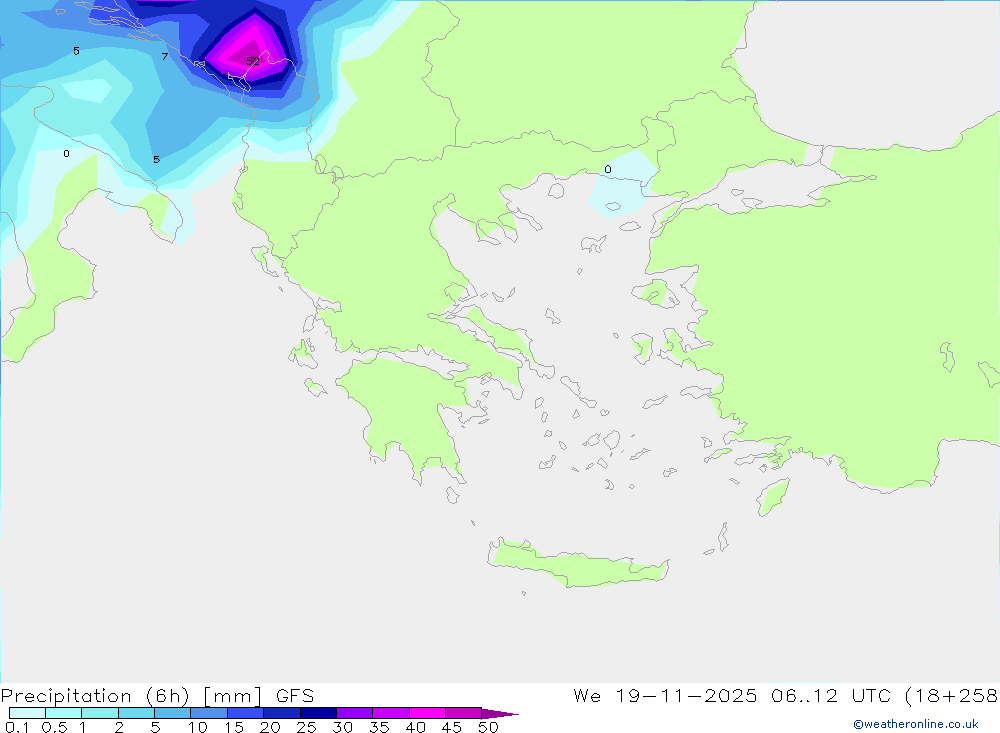The width and height of the screenshot is (1000, 733).
Task: Click the 10 mm blue legend swatch
Action: [209, 713]
